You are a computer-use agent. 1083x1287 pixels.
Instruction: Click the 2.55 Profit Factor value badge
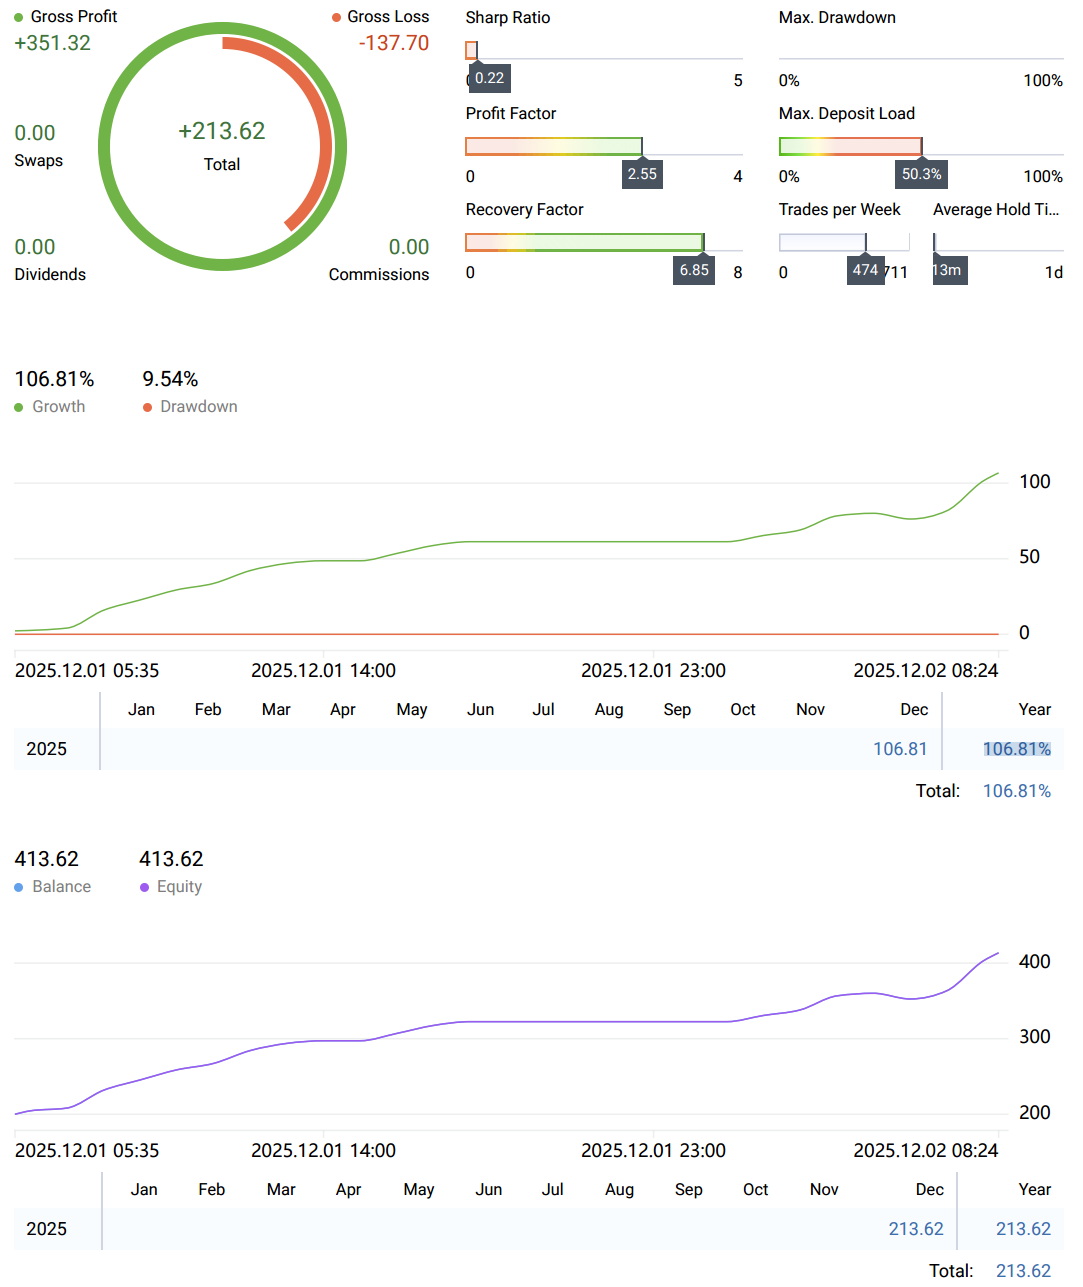coord(642,174)
